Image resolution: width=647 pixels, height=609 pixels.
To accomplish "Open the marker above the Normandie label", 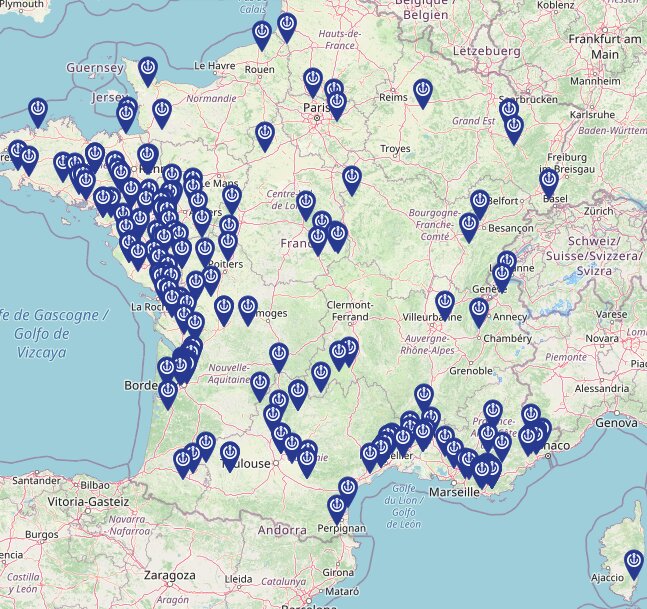I will (x=161, y=112).
